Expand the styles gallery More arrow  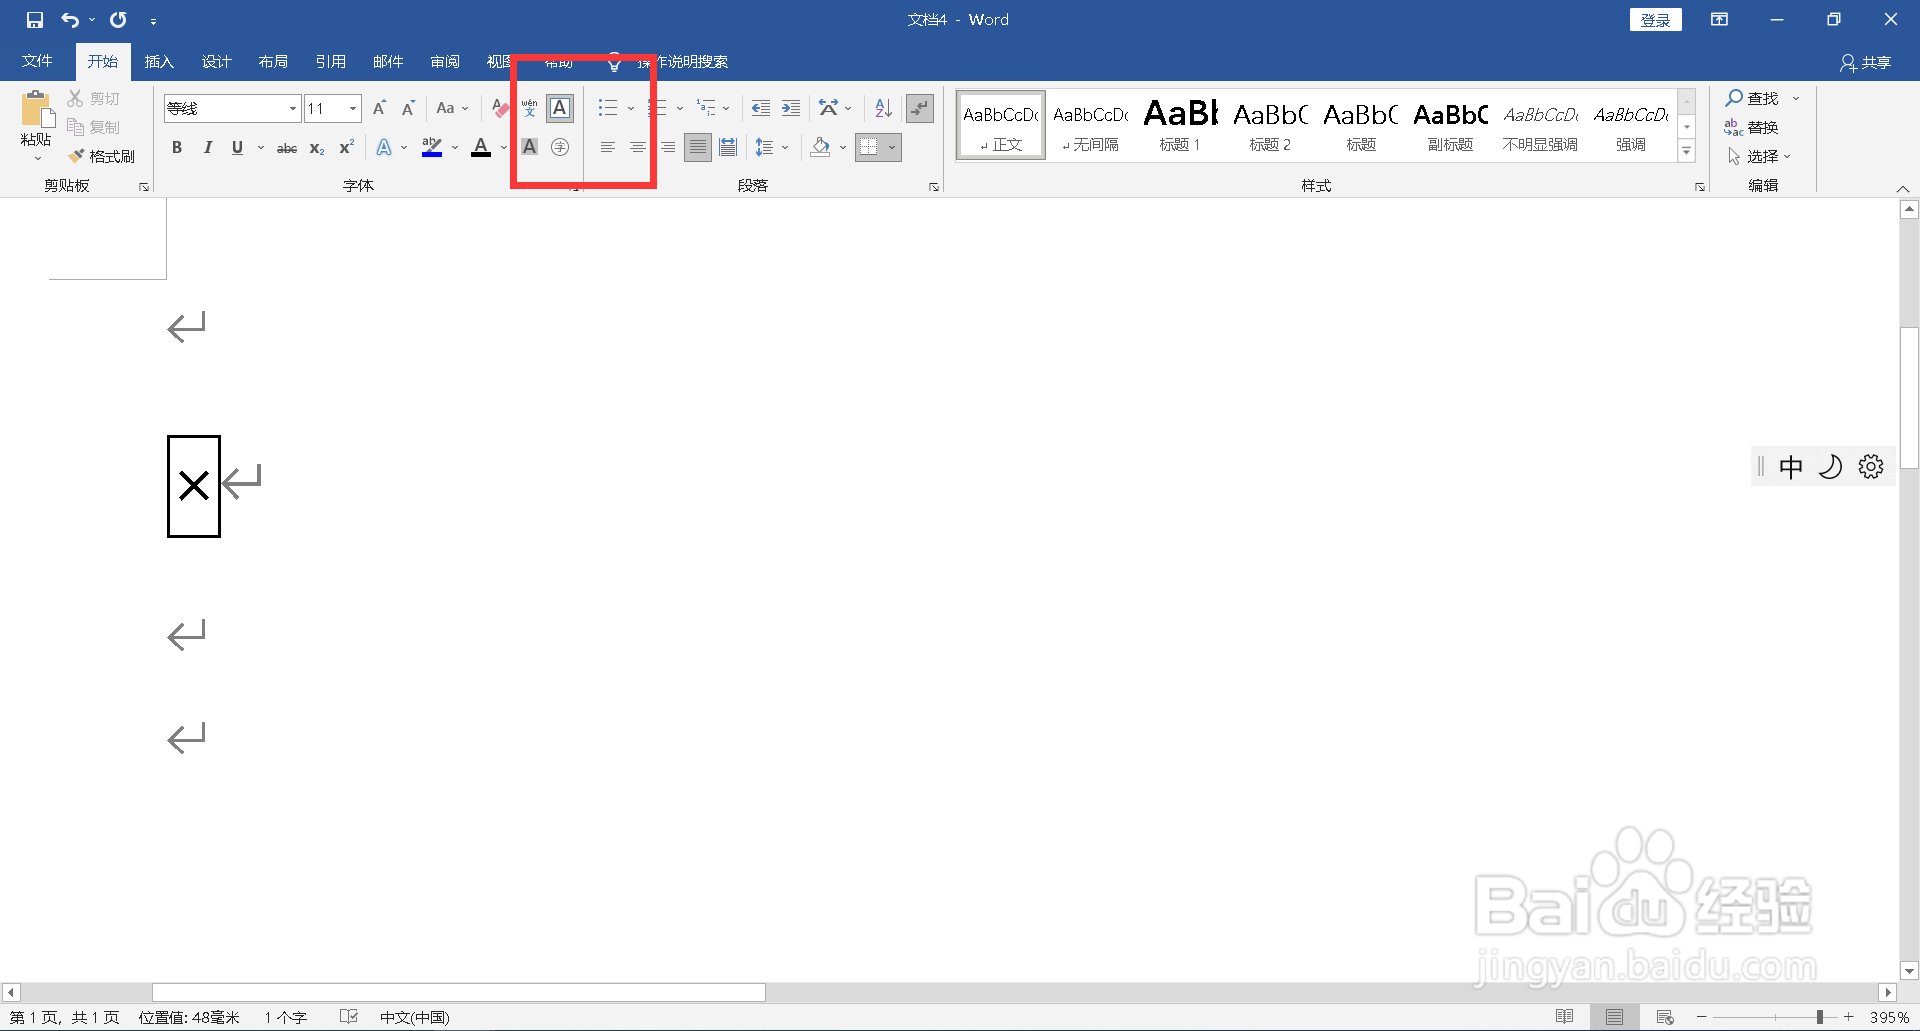[1687, 152]
